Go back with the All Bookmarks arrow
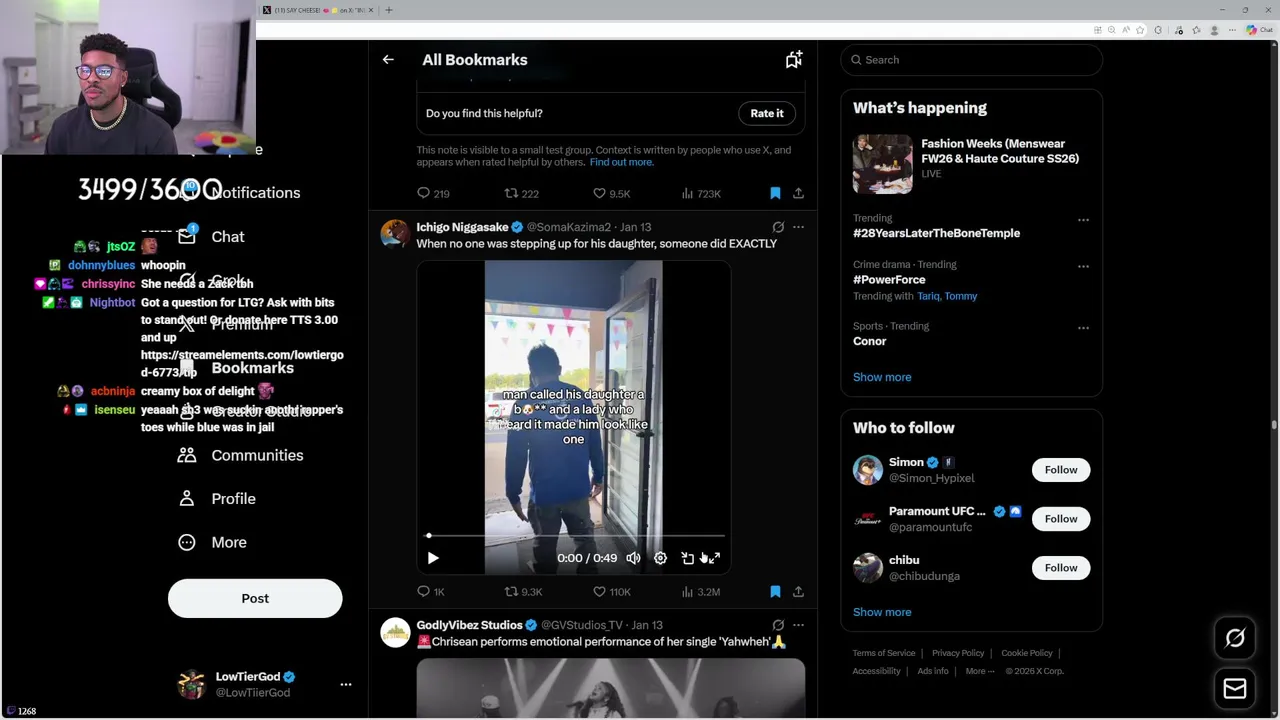Screen dimensions: 1280x720 (388, 60)
